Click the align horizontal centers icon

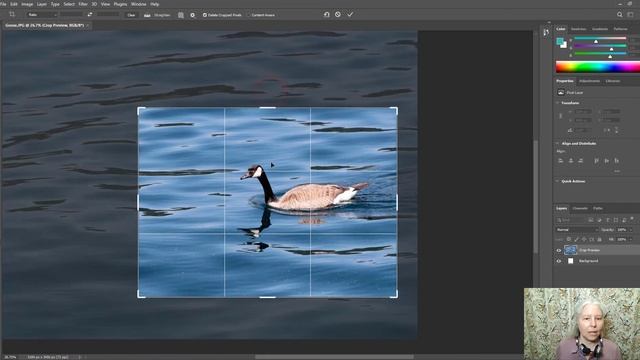[x=571, y=161]
